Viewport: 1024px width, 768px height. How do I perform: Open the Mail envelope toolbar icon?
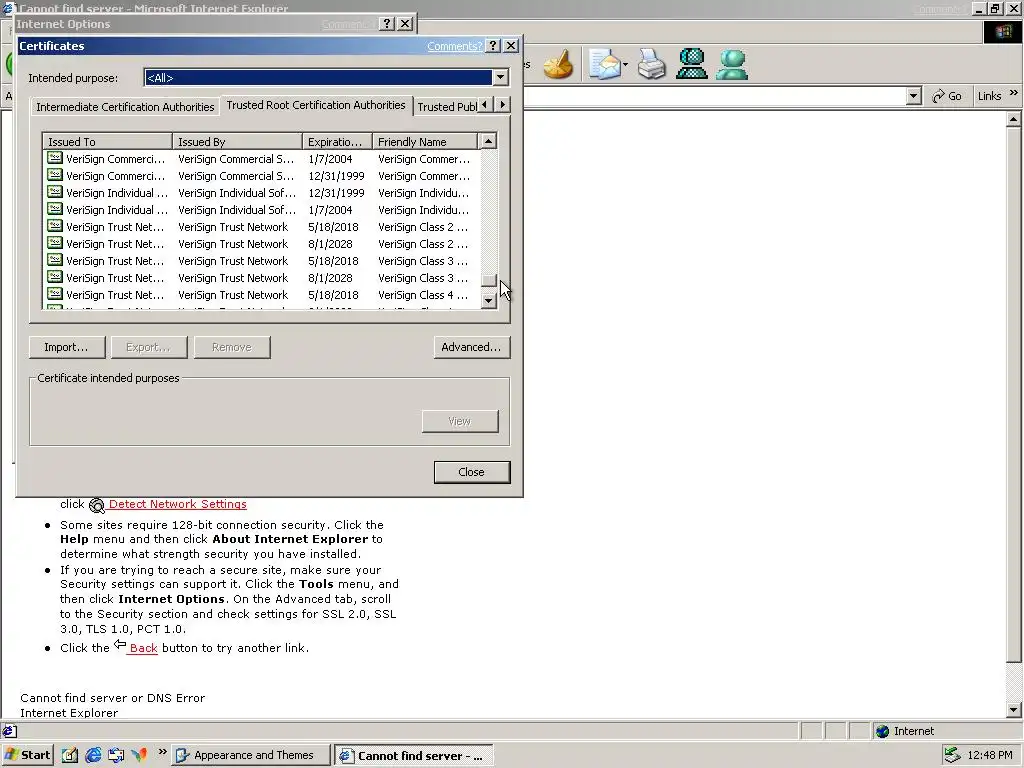pyautogui.click(x=604, y=65)
